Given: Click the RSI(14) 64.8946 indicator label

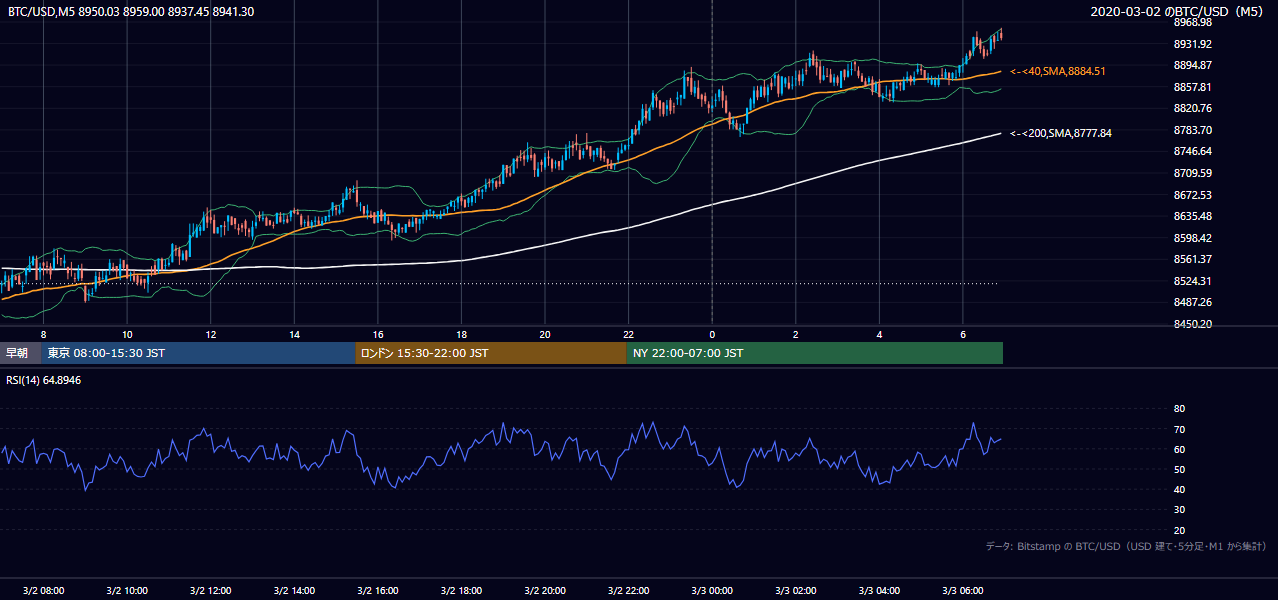Looking at the screenshot, I should [x=44, y=381].
